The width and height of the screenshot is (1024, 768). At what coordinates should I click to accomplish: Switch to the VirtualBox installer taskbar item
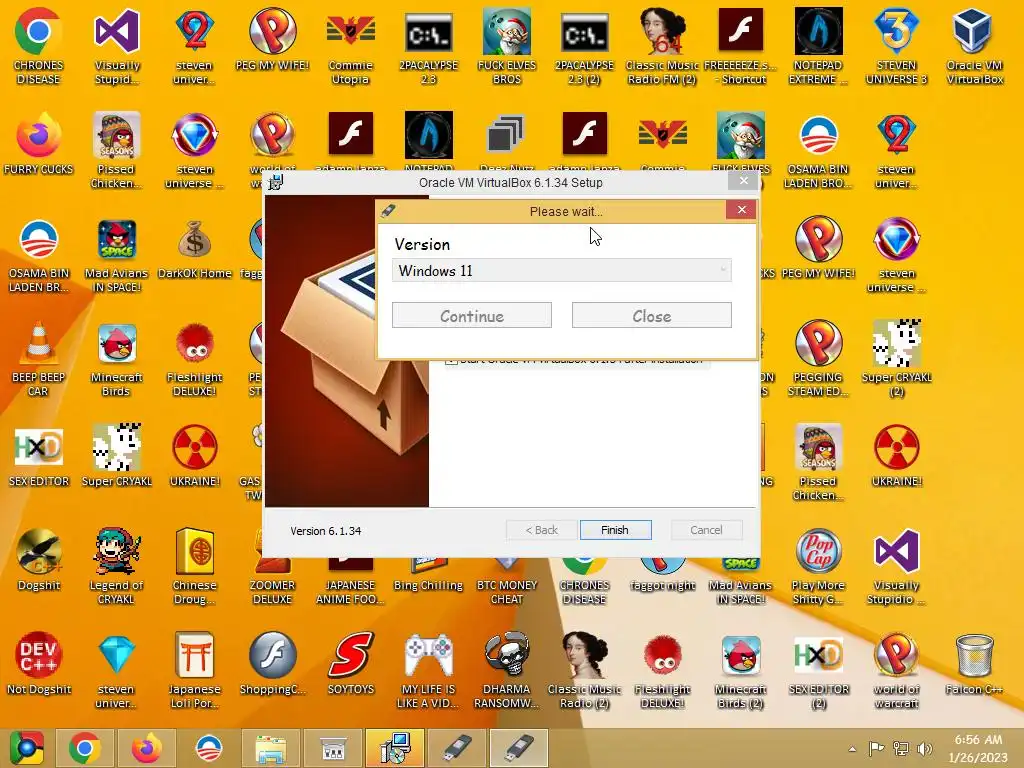tap(394, 748)
